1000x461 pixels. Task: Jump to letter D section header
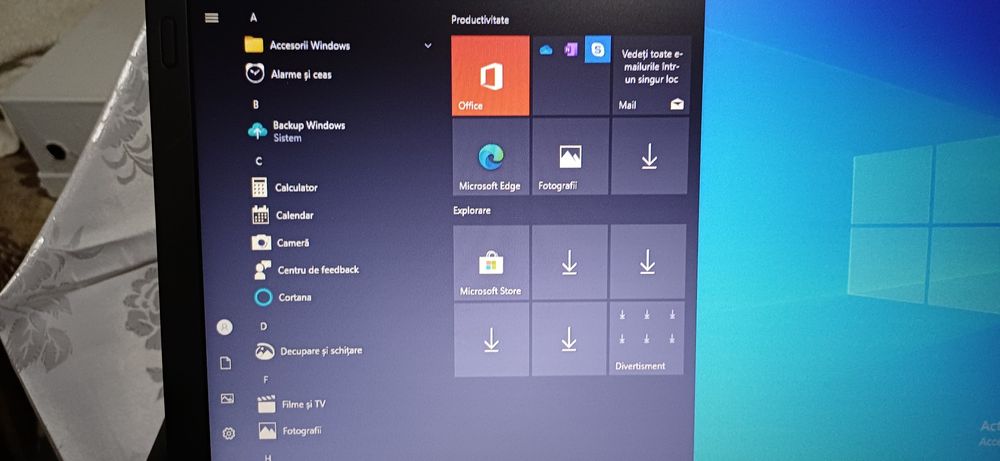(x=263, y=326)
